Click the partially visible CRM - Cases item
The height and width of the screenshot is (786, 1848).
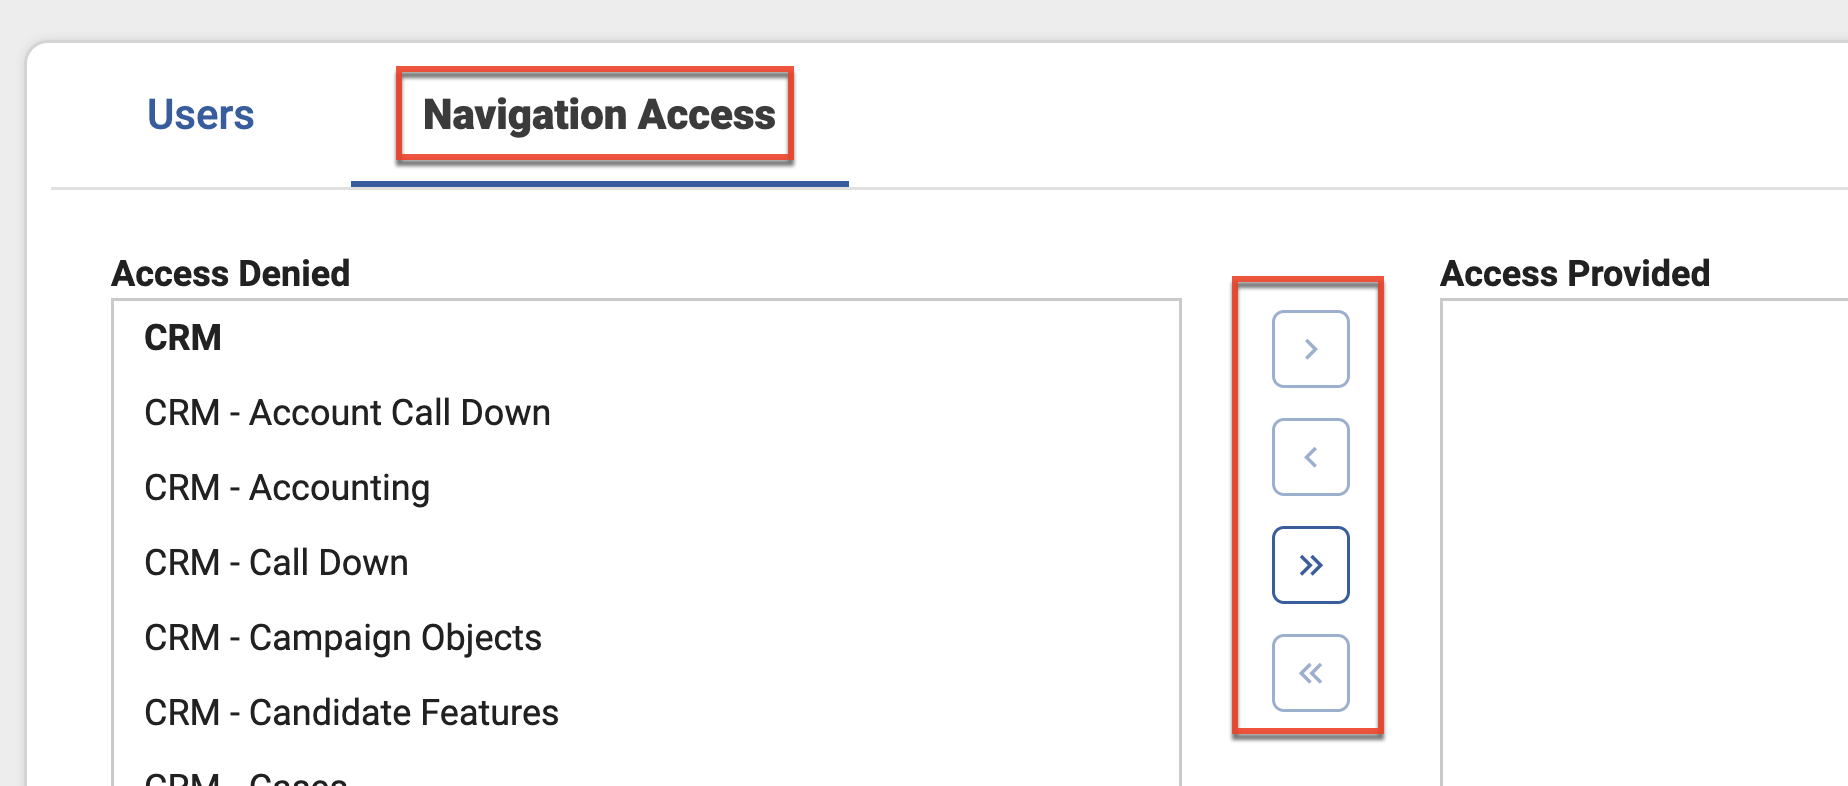click(246, 778)
